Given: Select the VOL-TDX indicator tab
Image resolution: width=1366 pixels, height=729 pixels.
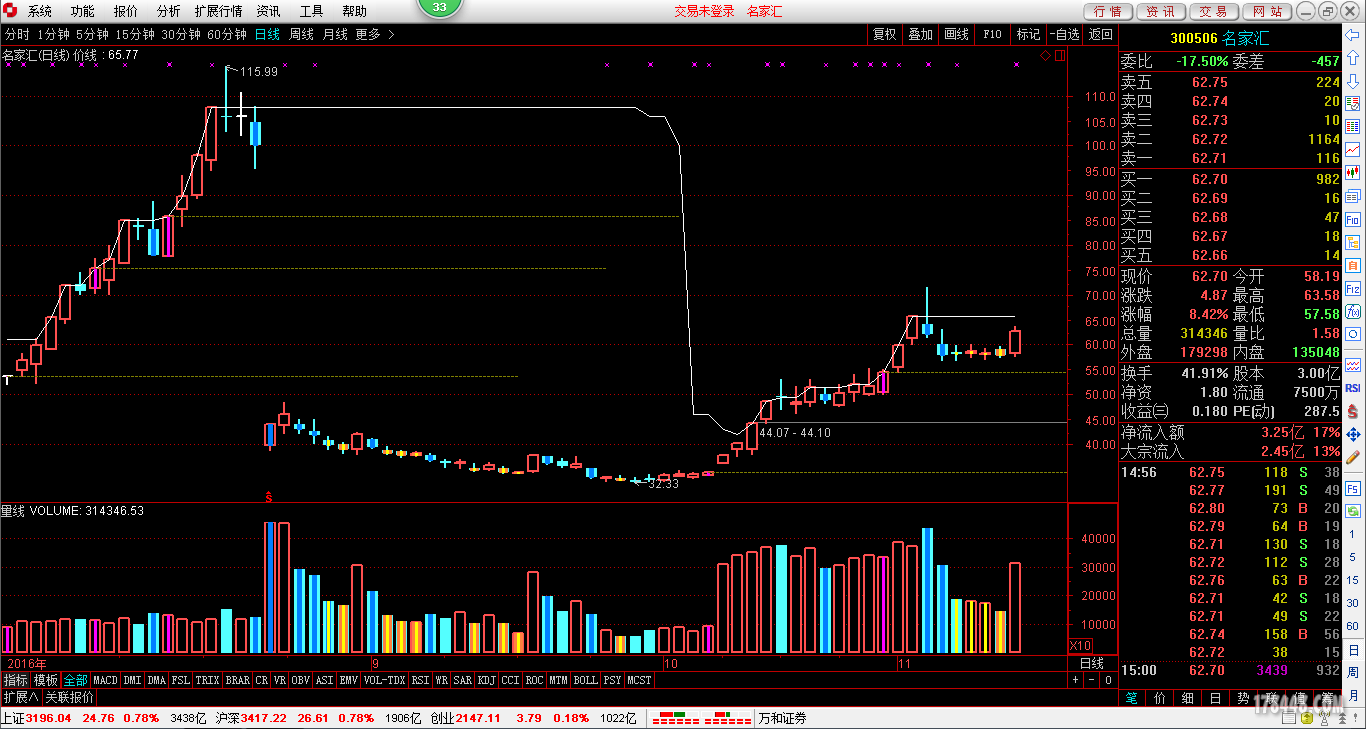Looking at the screenshot, I should click(x=385, y=680).
